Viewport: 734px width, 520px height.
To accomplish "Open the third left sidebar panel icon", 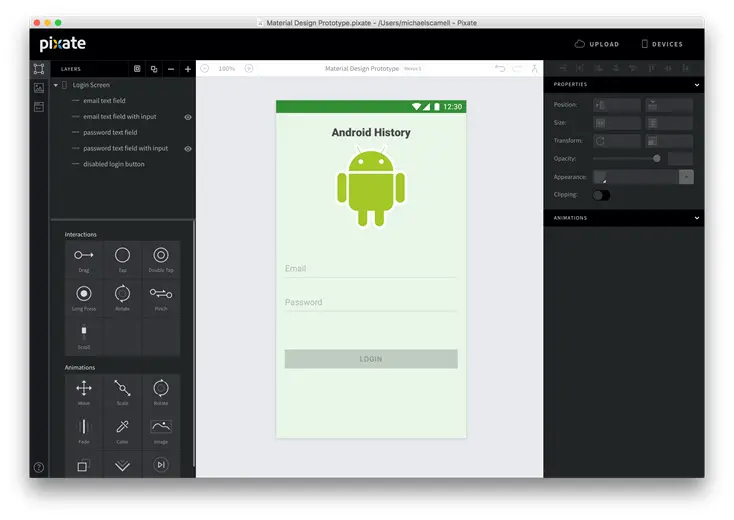I will [x=39, y=107].
